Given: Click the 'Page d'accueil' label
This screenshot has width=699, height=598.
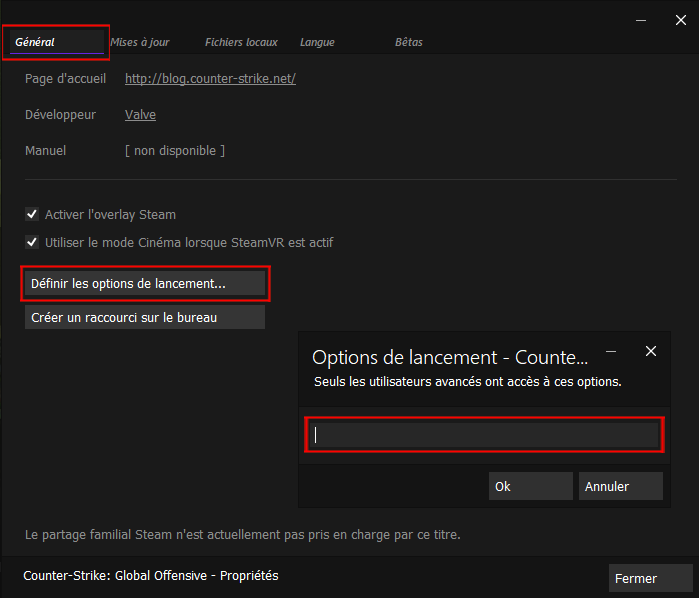Looking at the screenshot, I should 66,78.
